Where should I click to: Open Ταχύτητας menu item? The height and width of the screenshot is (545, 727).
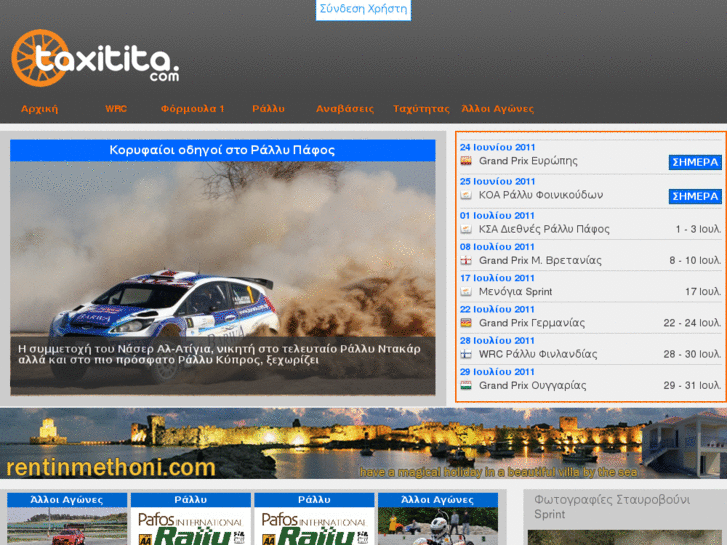[421, 109]
